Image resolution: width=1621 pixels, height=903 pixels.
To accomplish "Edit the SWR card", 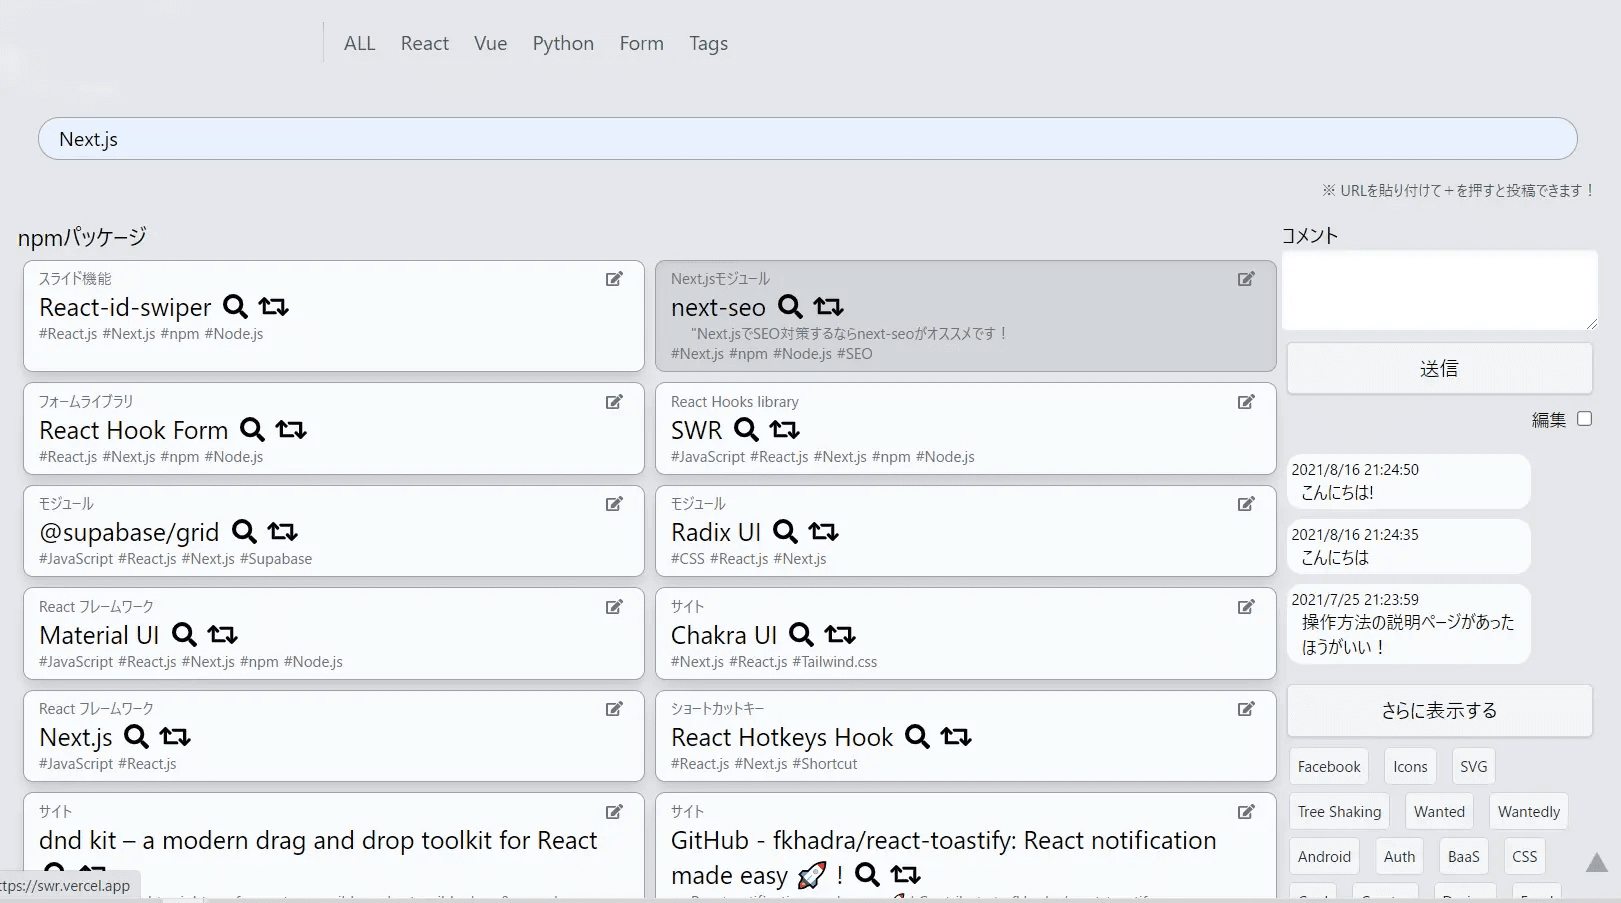I will [x=1246, y=402].
